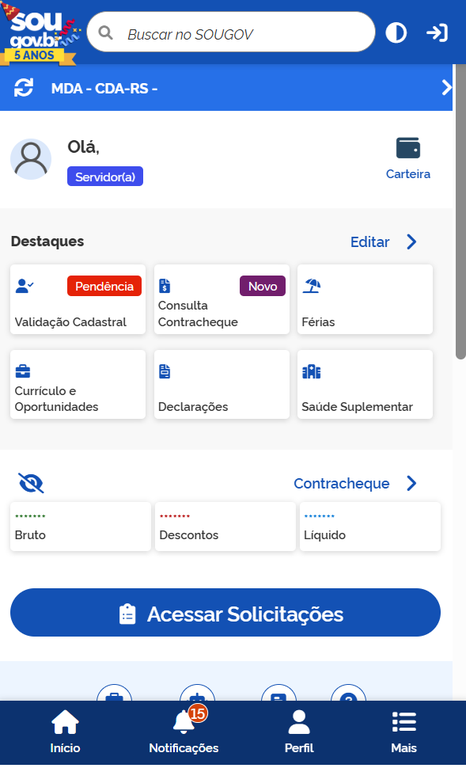The image size is (466, 768).
Task: Click the notification count badge 15
Action: coord(197,714)
